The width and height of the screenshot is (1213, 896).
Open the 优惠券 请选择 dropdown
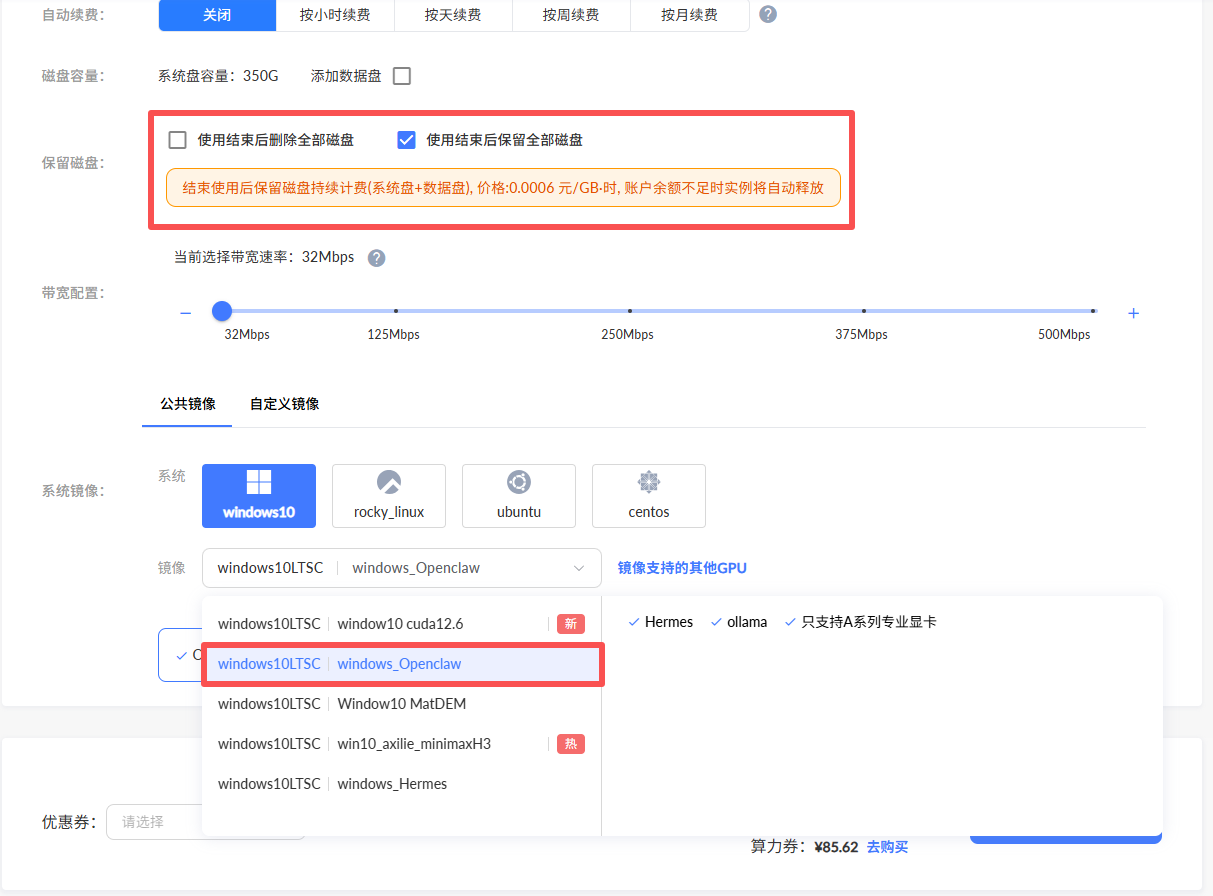tap(205, 822)
